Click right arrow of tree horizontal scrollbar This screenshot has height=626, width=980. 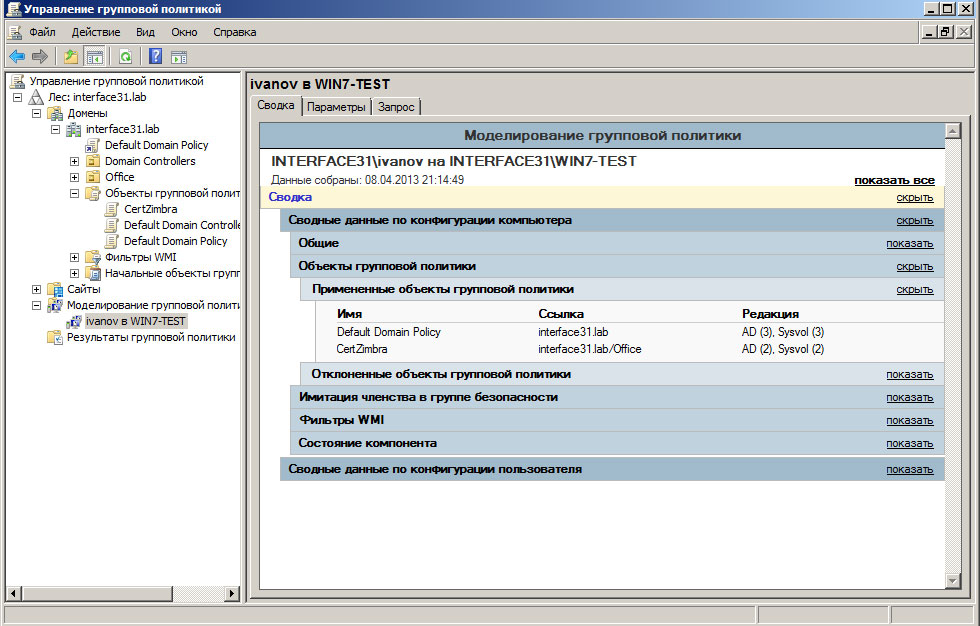click(233, 593)
